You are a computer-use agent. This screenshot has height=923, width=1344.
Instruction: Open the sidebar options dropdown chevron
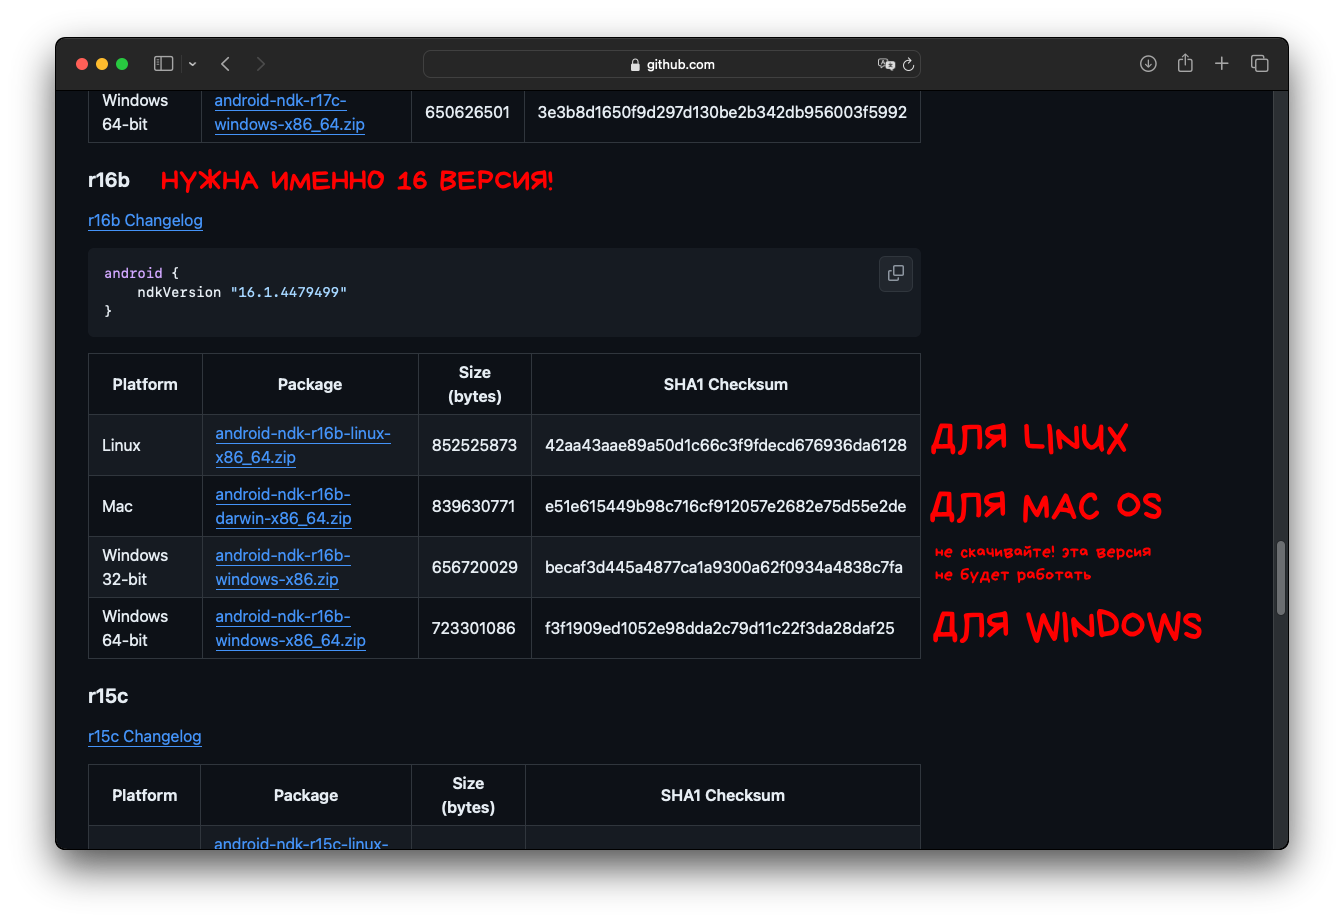(x=192, y=64)
